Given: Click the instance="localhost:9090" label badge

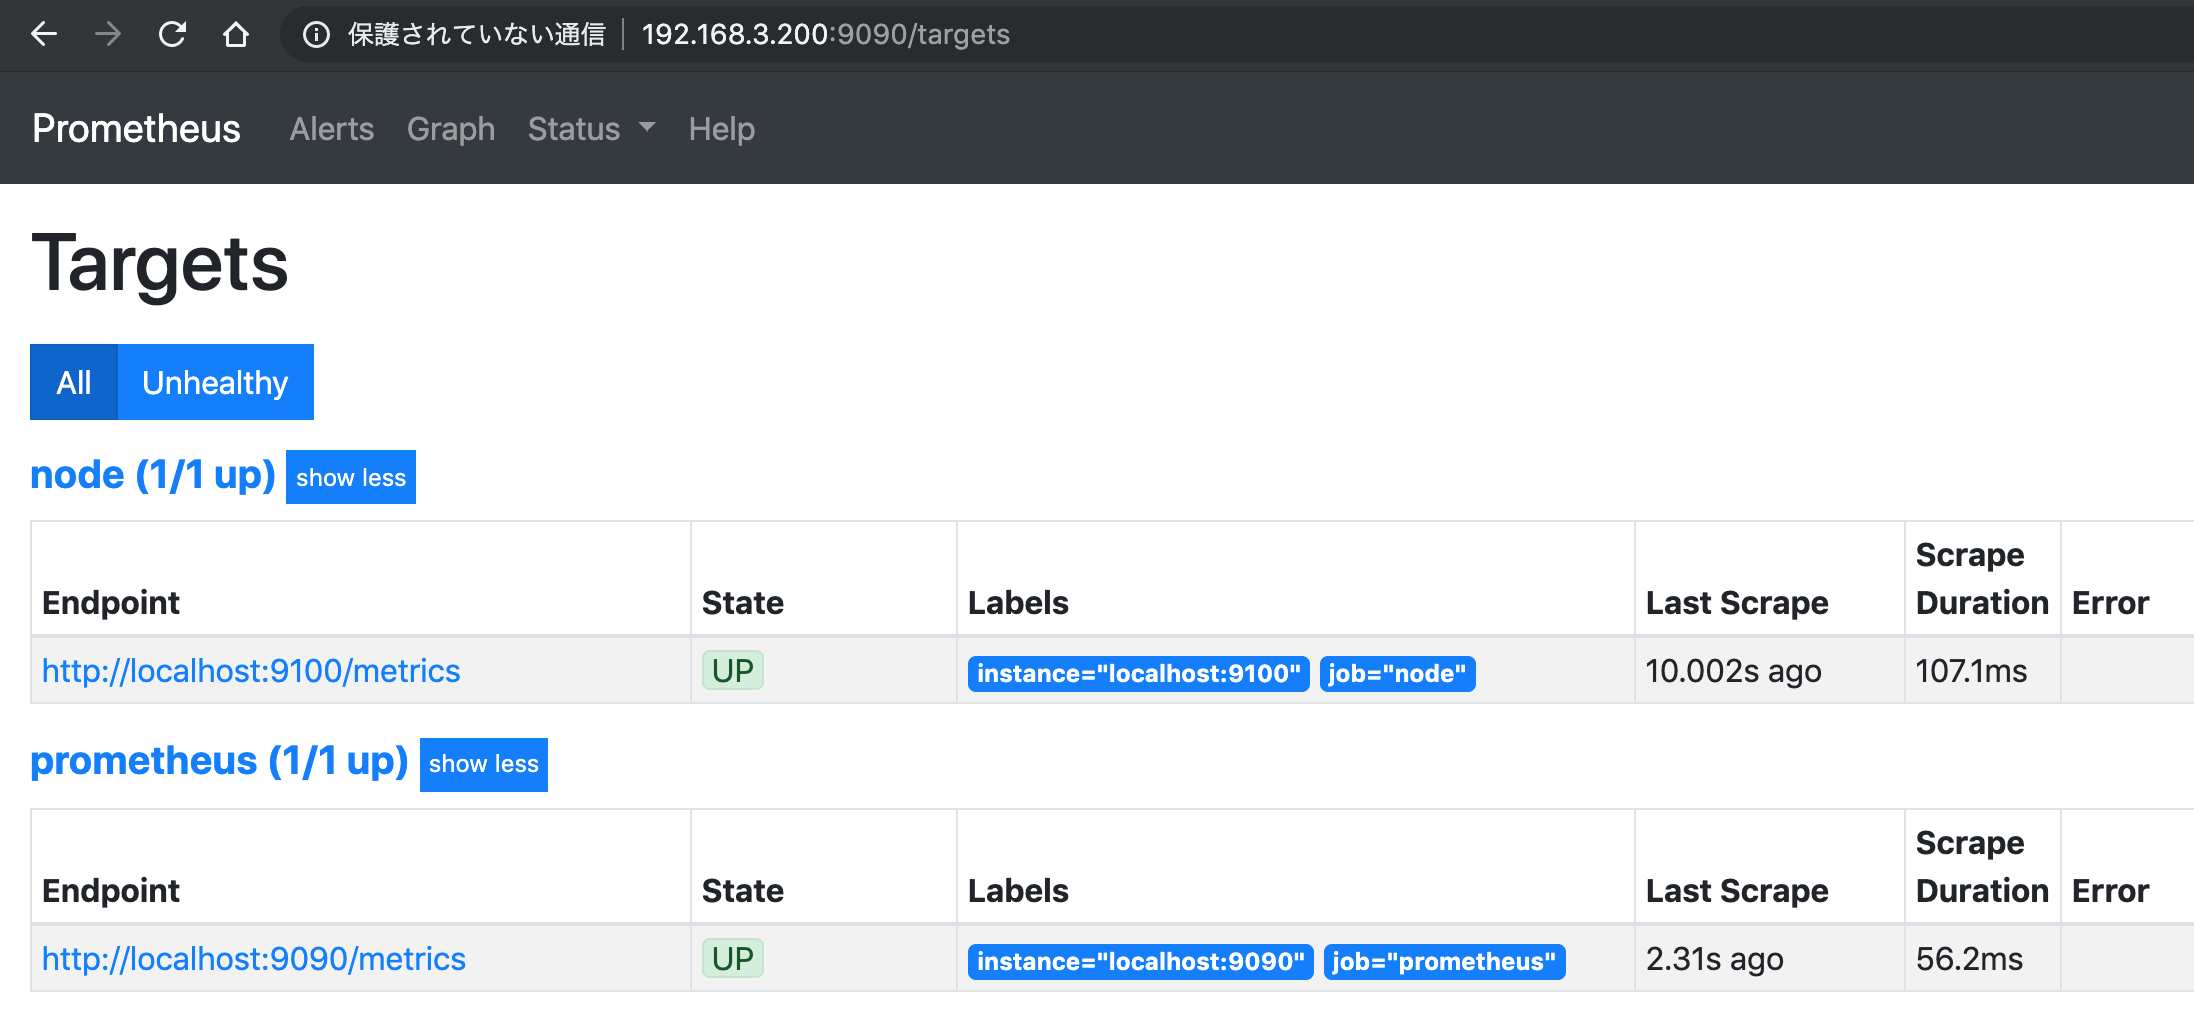Looking at the screenshot, I should tap(1141, 961).
